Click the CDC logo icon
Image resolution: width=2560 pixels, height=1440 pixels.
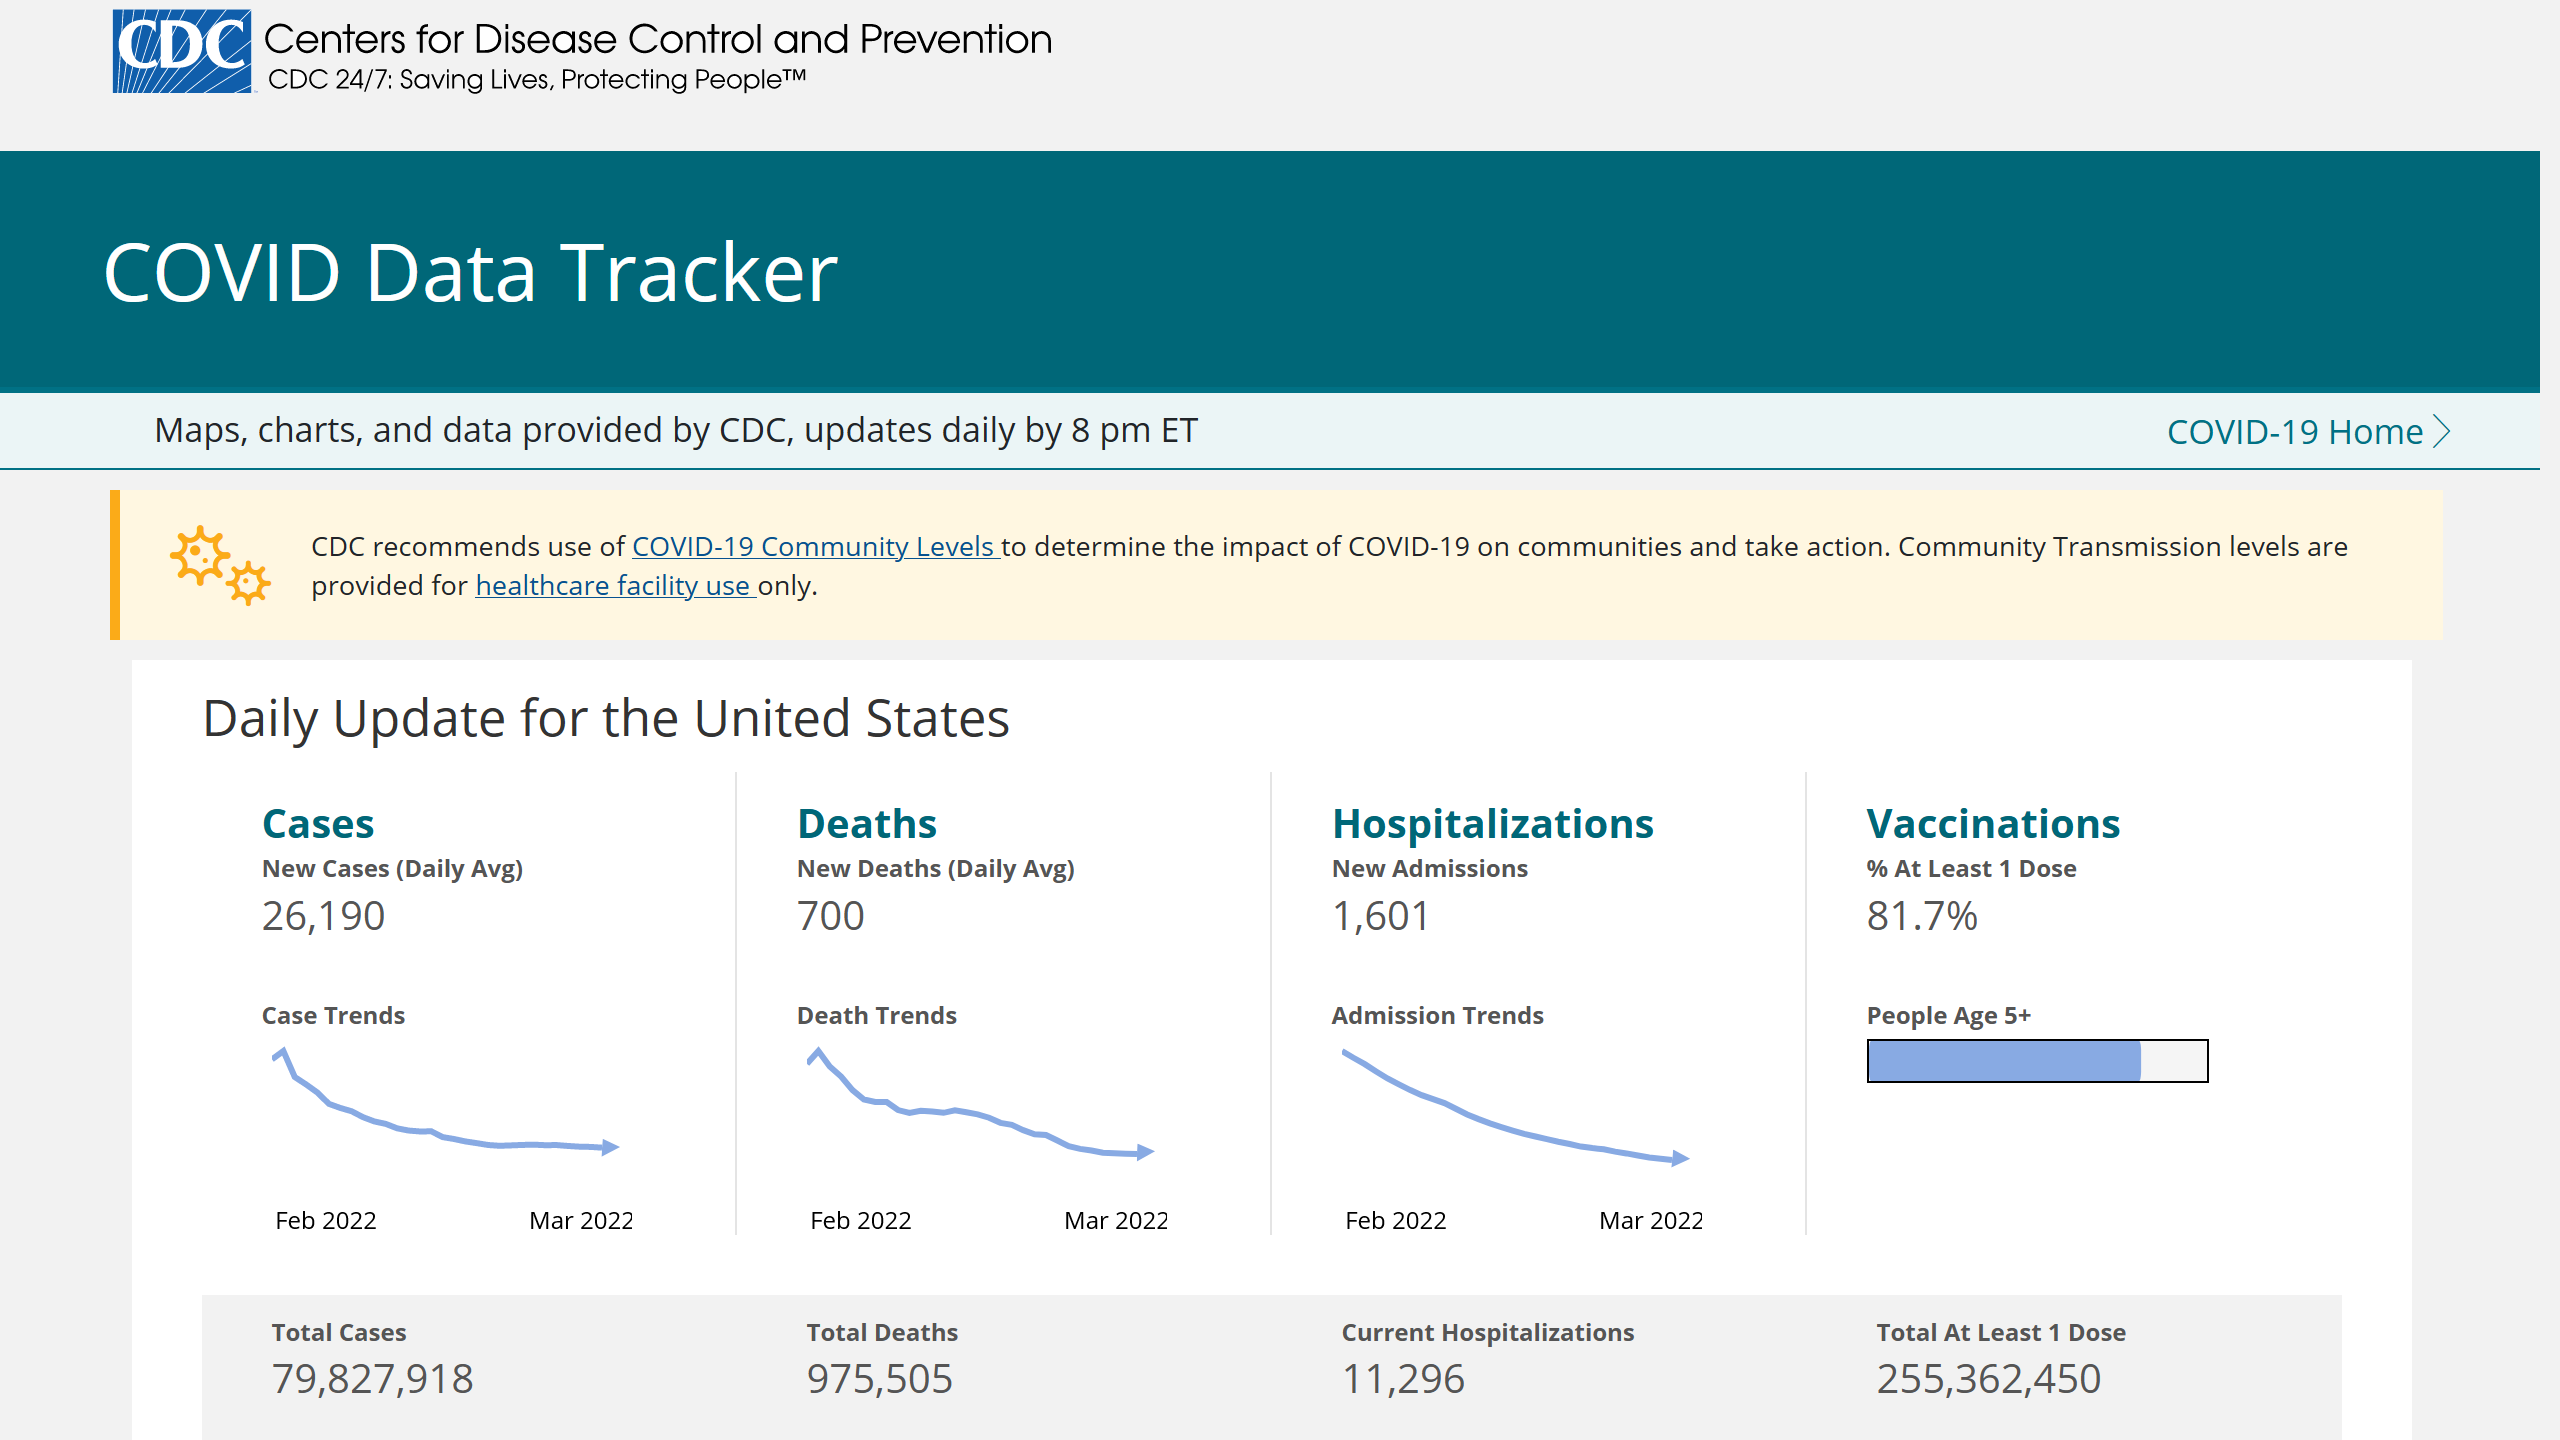[182, 51]
